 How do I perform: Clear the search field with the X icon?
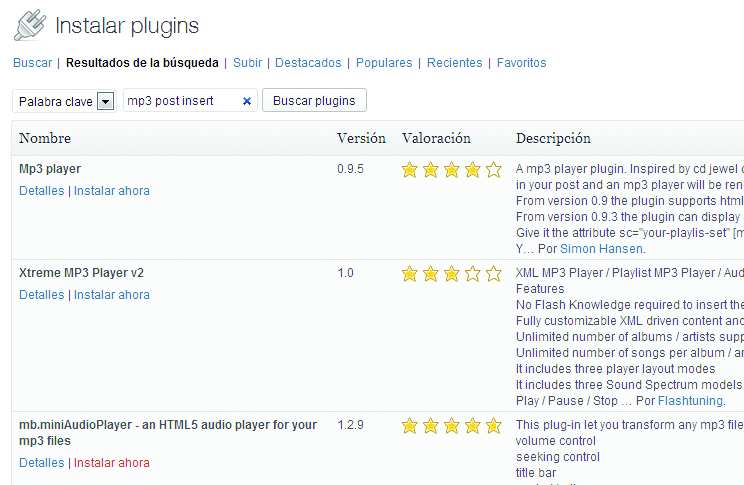[247, 101]
